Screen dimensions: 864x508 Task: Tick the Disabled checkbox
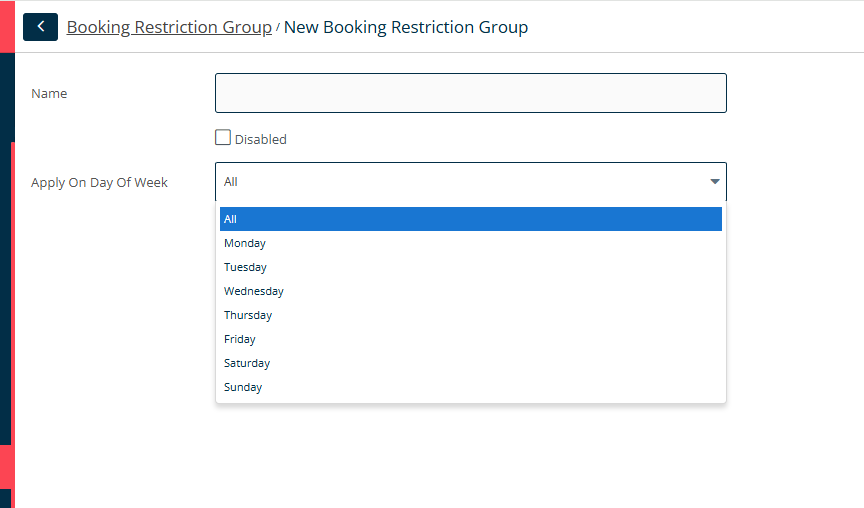(223, 138)
